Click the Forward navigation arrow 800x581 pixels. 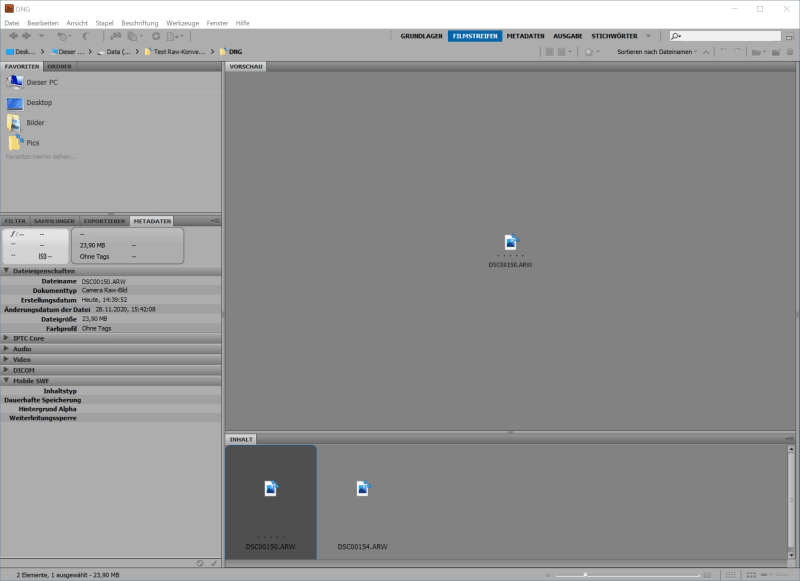pyautogui.click(x=27, y=36)
